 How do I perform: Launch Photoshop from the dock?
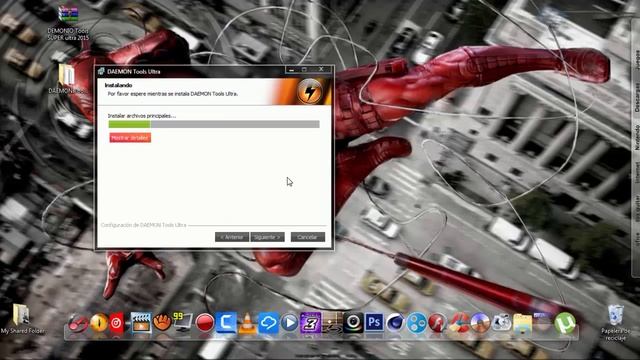(374, 322)
